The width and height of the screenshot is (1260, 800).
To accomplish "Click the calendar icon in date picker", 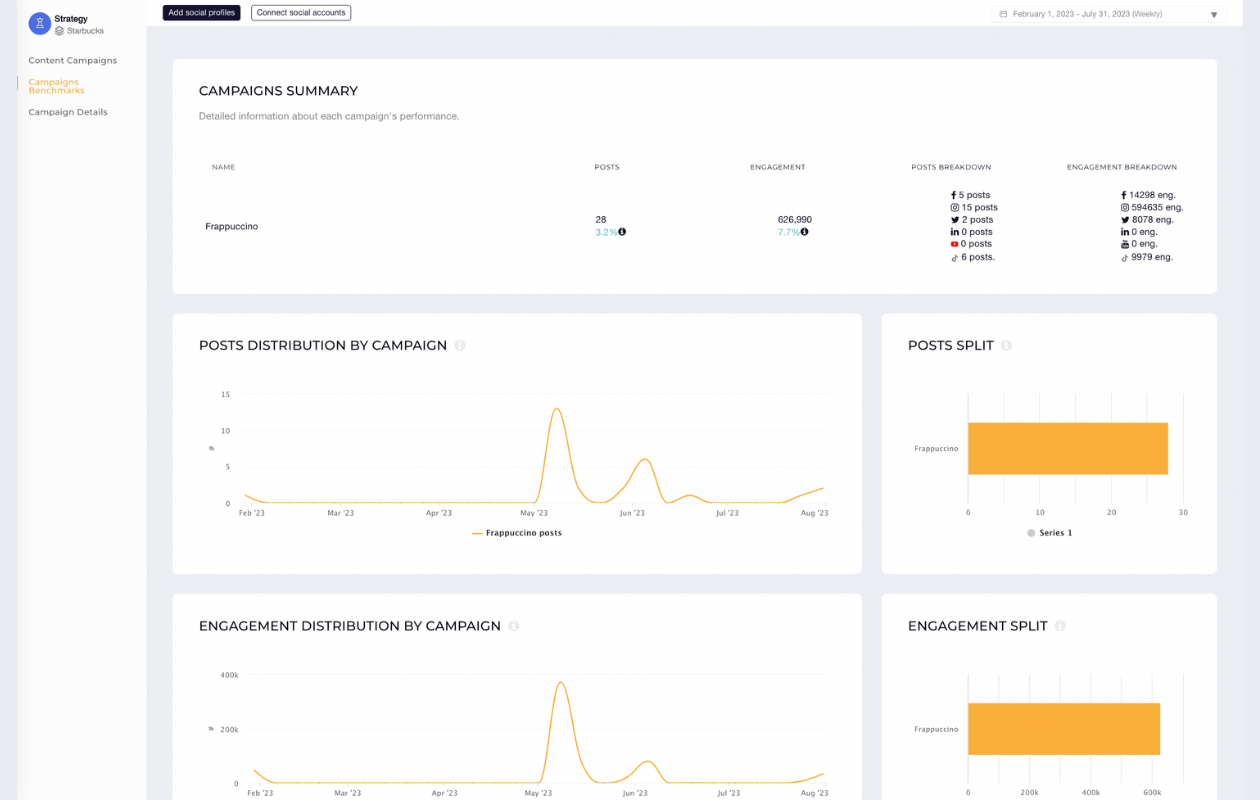I will 1003,15.
